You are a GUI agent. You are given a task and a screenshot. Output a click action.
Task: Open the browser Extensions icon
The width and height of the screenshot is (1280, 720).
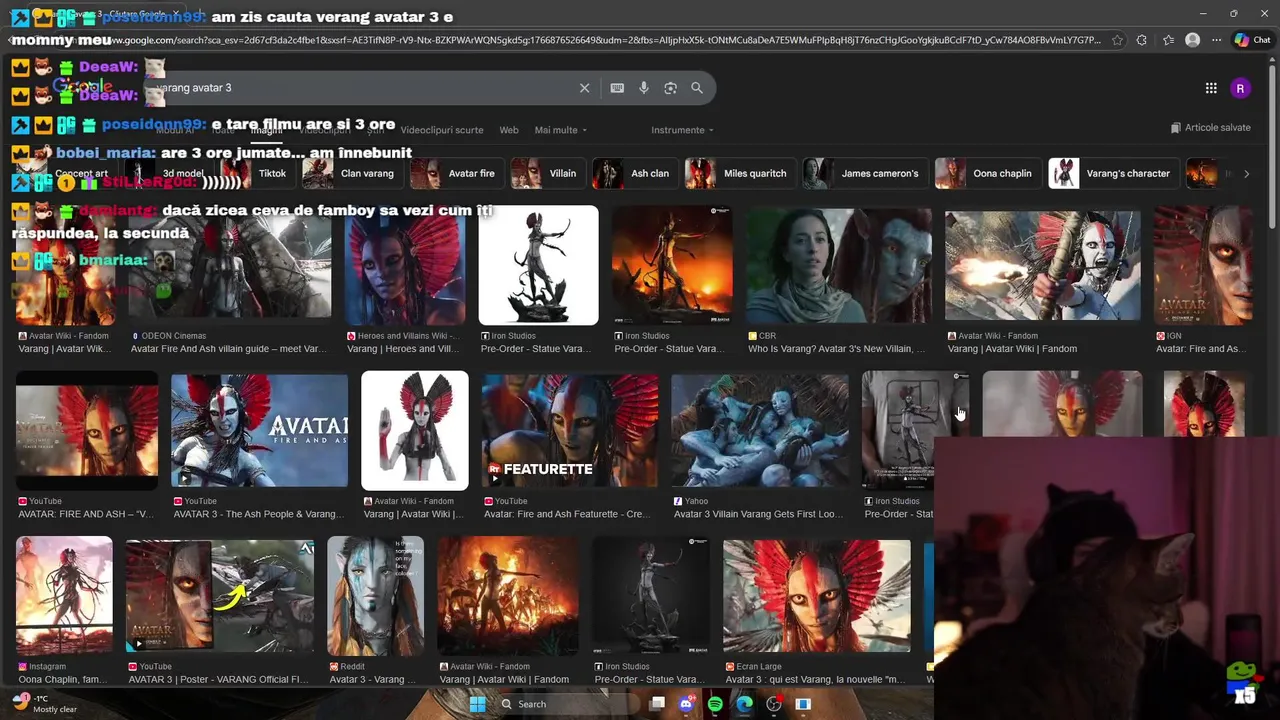pos(1142,40)
